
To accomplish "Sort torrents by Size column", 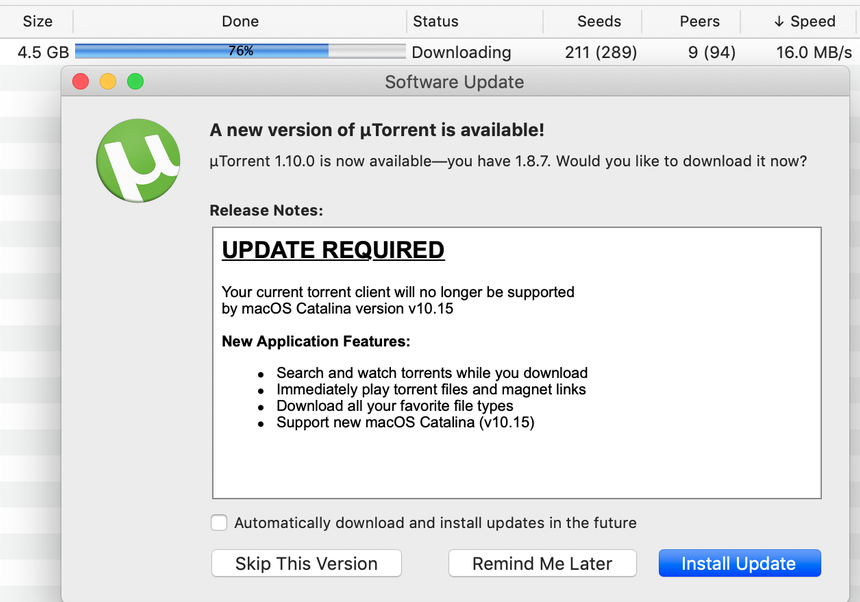I will point(37,21).
